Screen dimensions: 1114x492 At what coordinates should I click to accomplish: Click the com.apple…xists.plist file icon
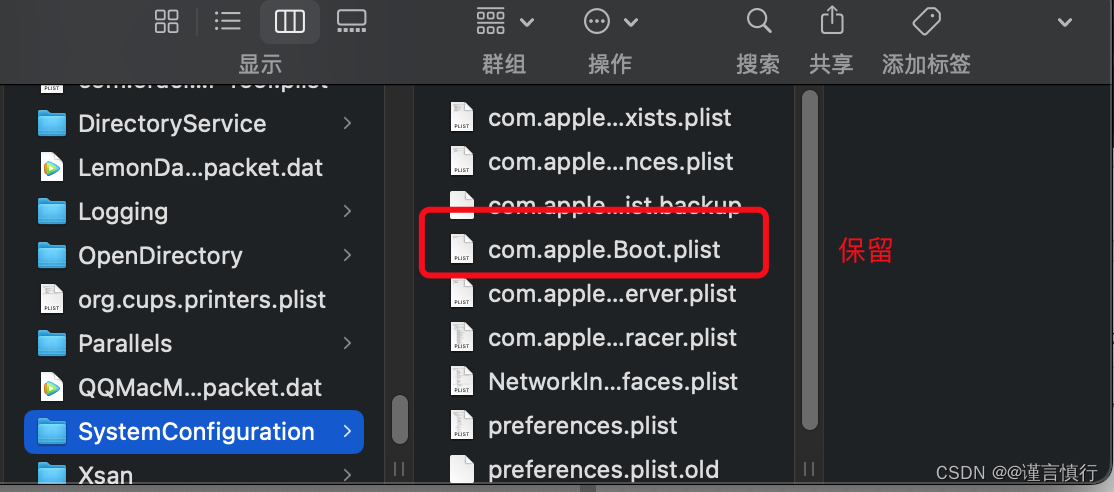coord(462,117)
